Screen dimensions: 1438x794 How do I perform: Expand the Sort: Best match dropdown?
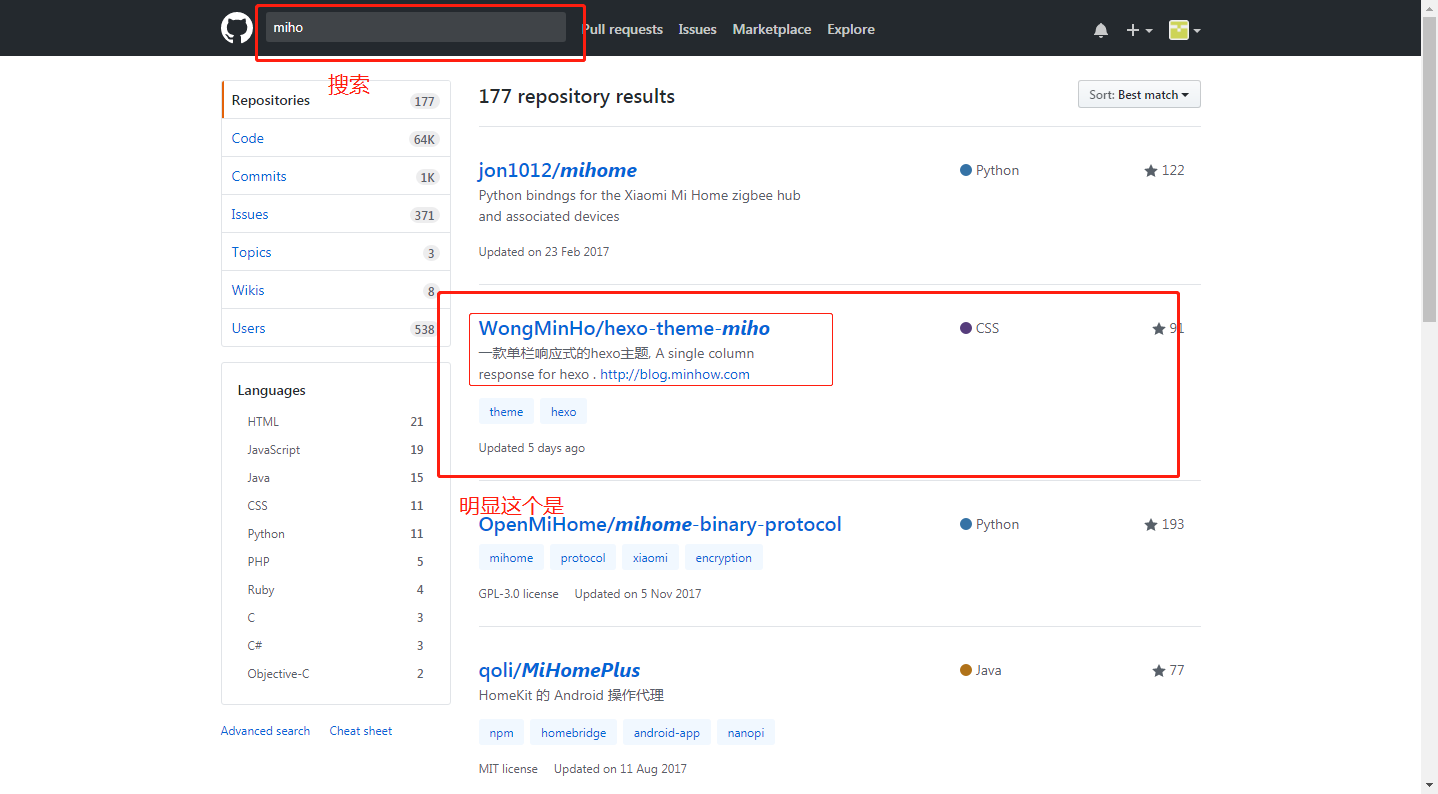1139,95
